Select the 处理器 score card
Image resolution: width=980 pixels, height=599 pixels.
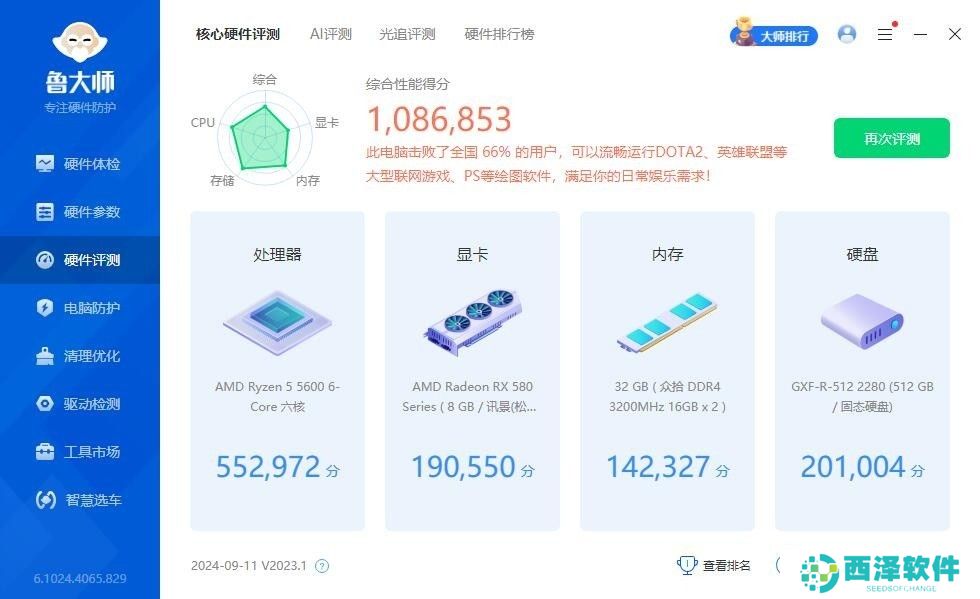(277, 370)
